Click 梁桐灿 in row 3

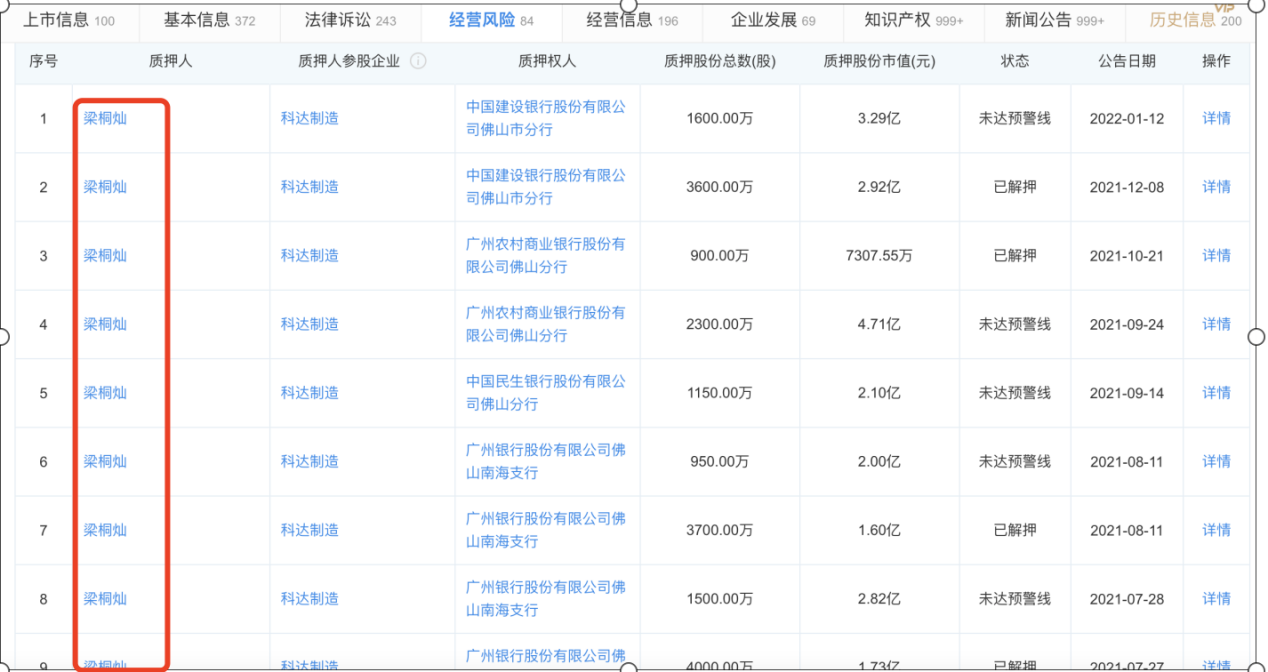coord(105,256)
